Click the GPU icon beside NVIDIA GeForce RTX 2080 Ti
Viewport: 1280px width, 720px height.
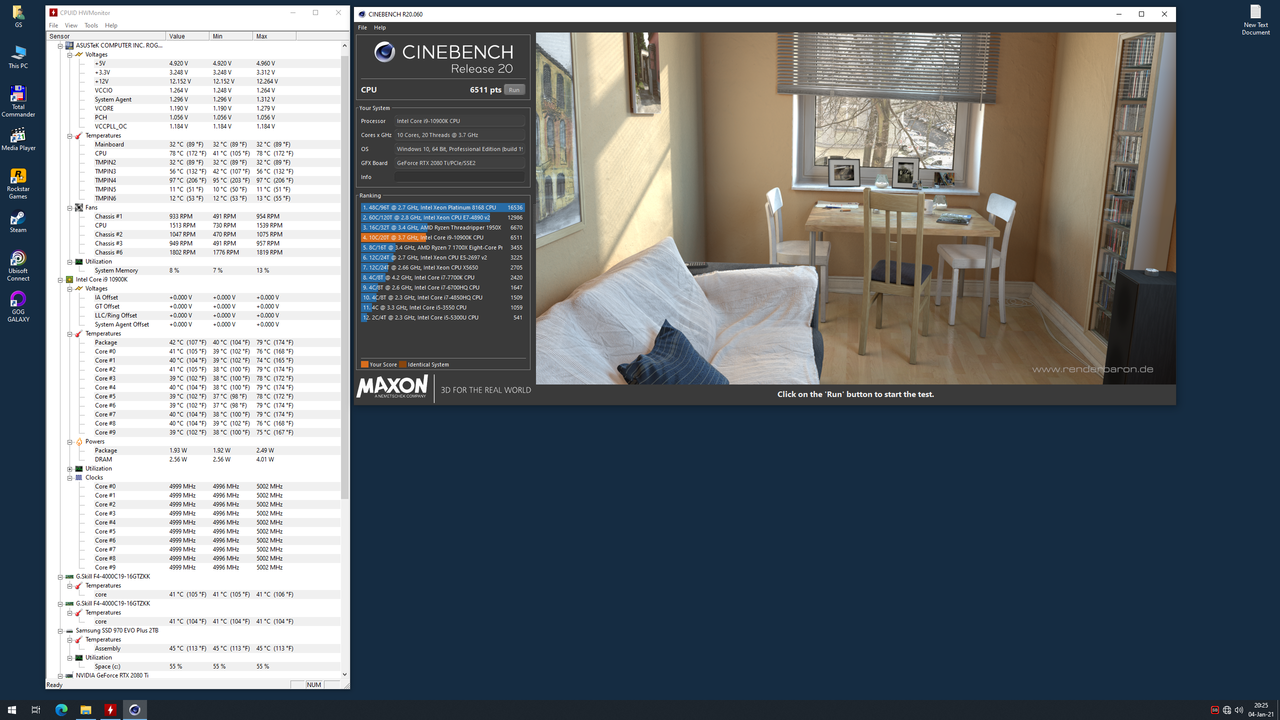click(70, 675)
